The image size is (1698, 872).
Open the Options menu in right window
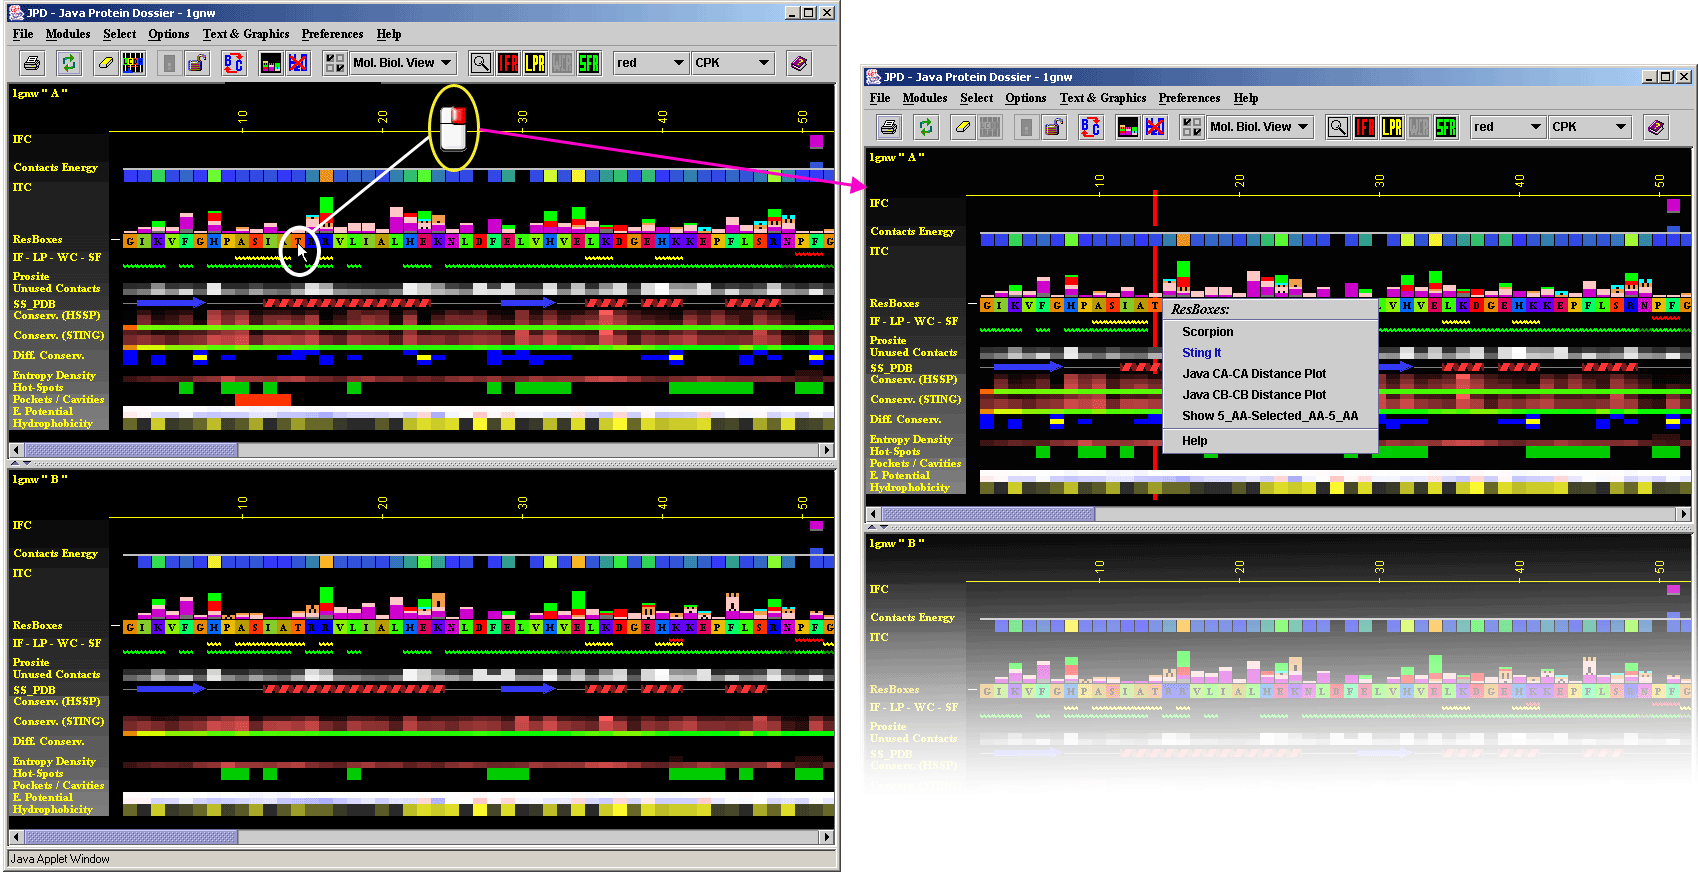[1026, 98]
